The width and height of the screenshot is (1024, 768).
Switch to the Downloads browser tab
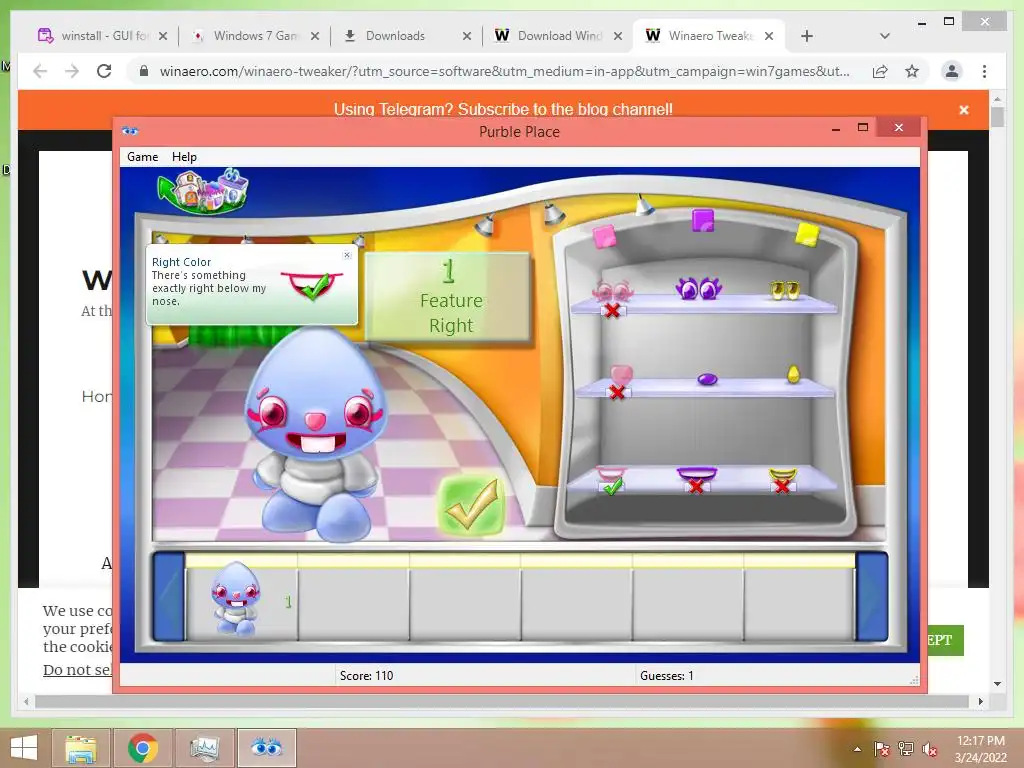(395, 36)
